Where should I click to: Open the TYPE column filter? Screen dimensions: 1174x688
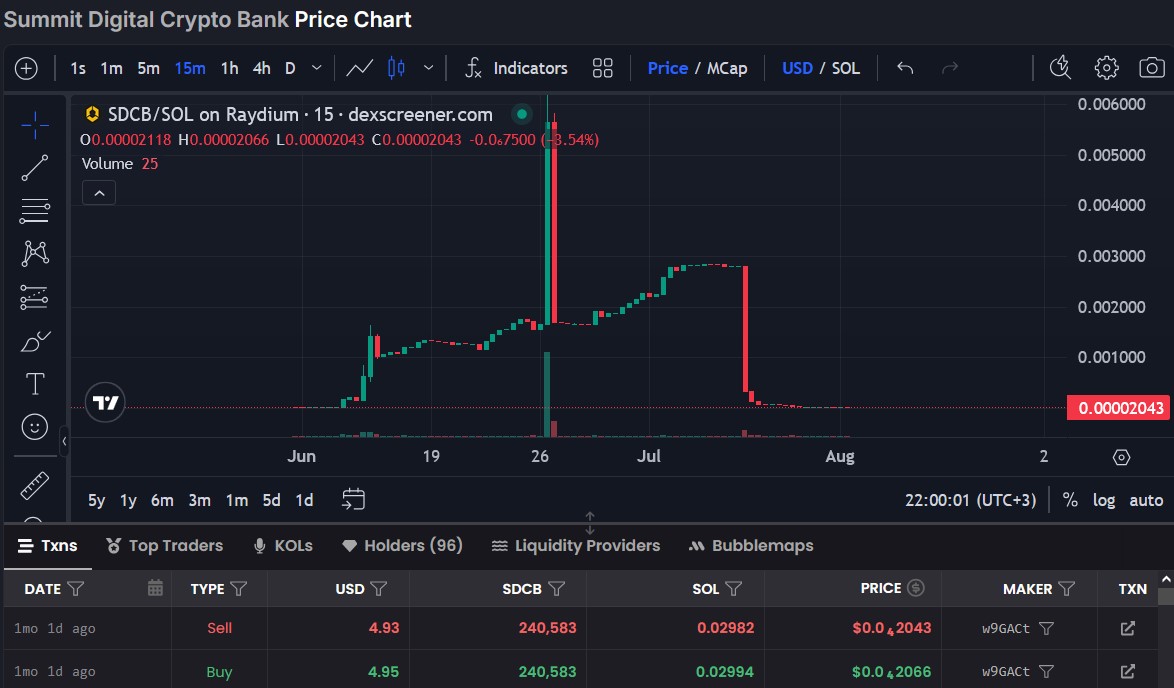239,589
